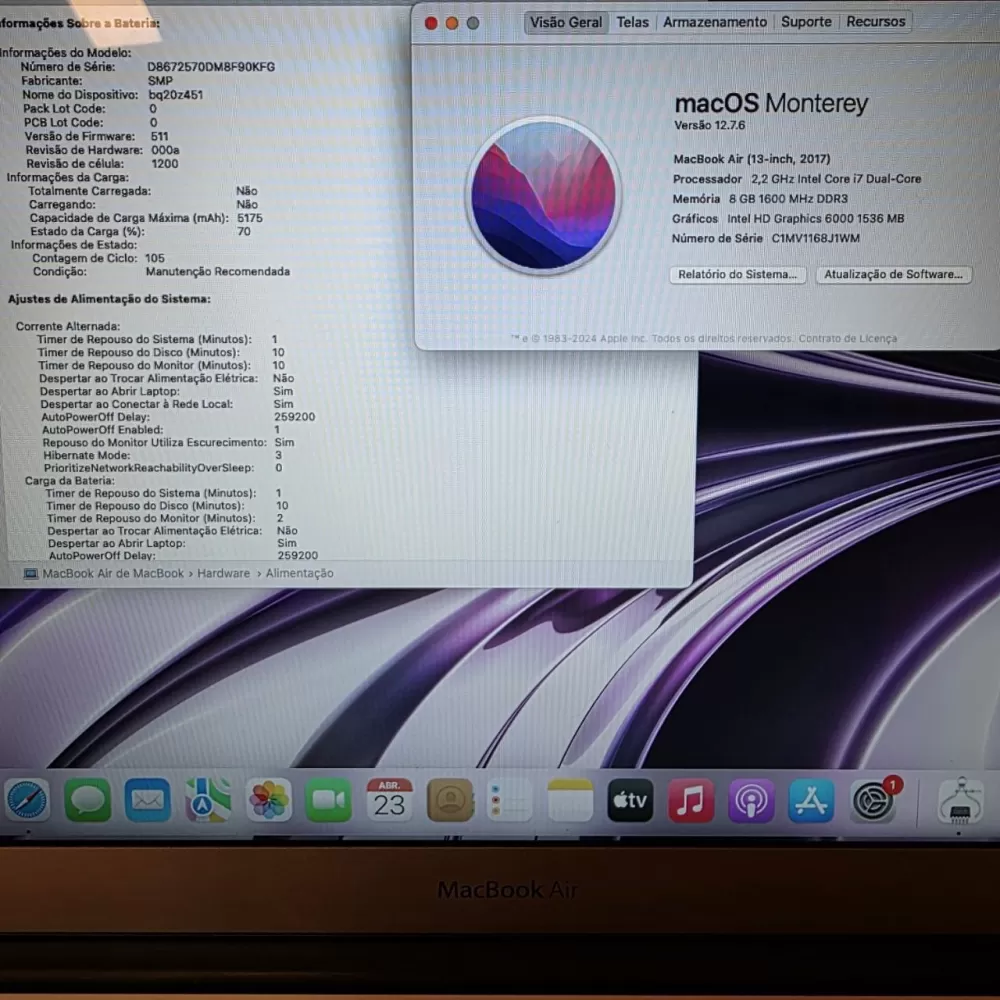This screenshot has height=1000, width=1000.
Task: Open the Suporte tab
Action: point(806,22)
